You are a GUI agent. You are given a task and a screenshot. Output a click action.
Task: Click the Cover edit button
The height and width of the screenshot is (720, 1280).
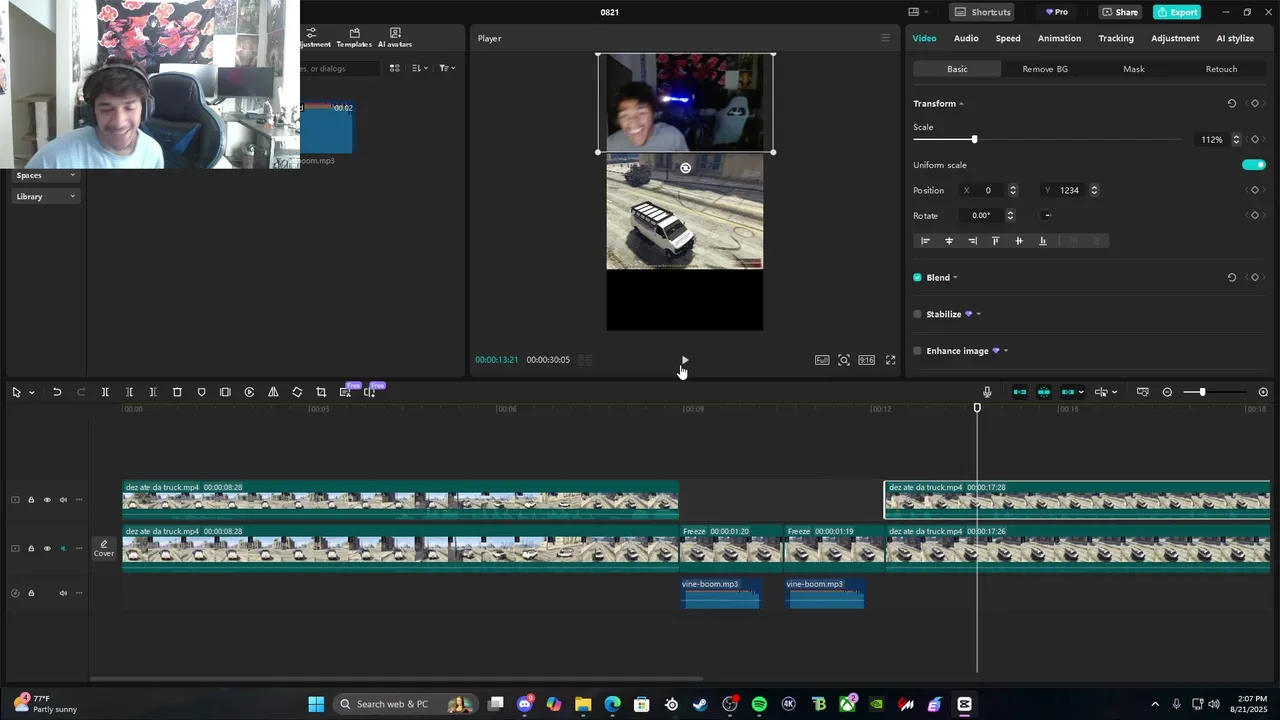tap(104, 548)
